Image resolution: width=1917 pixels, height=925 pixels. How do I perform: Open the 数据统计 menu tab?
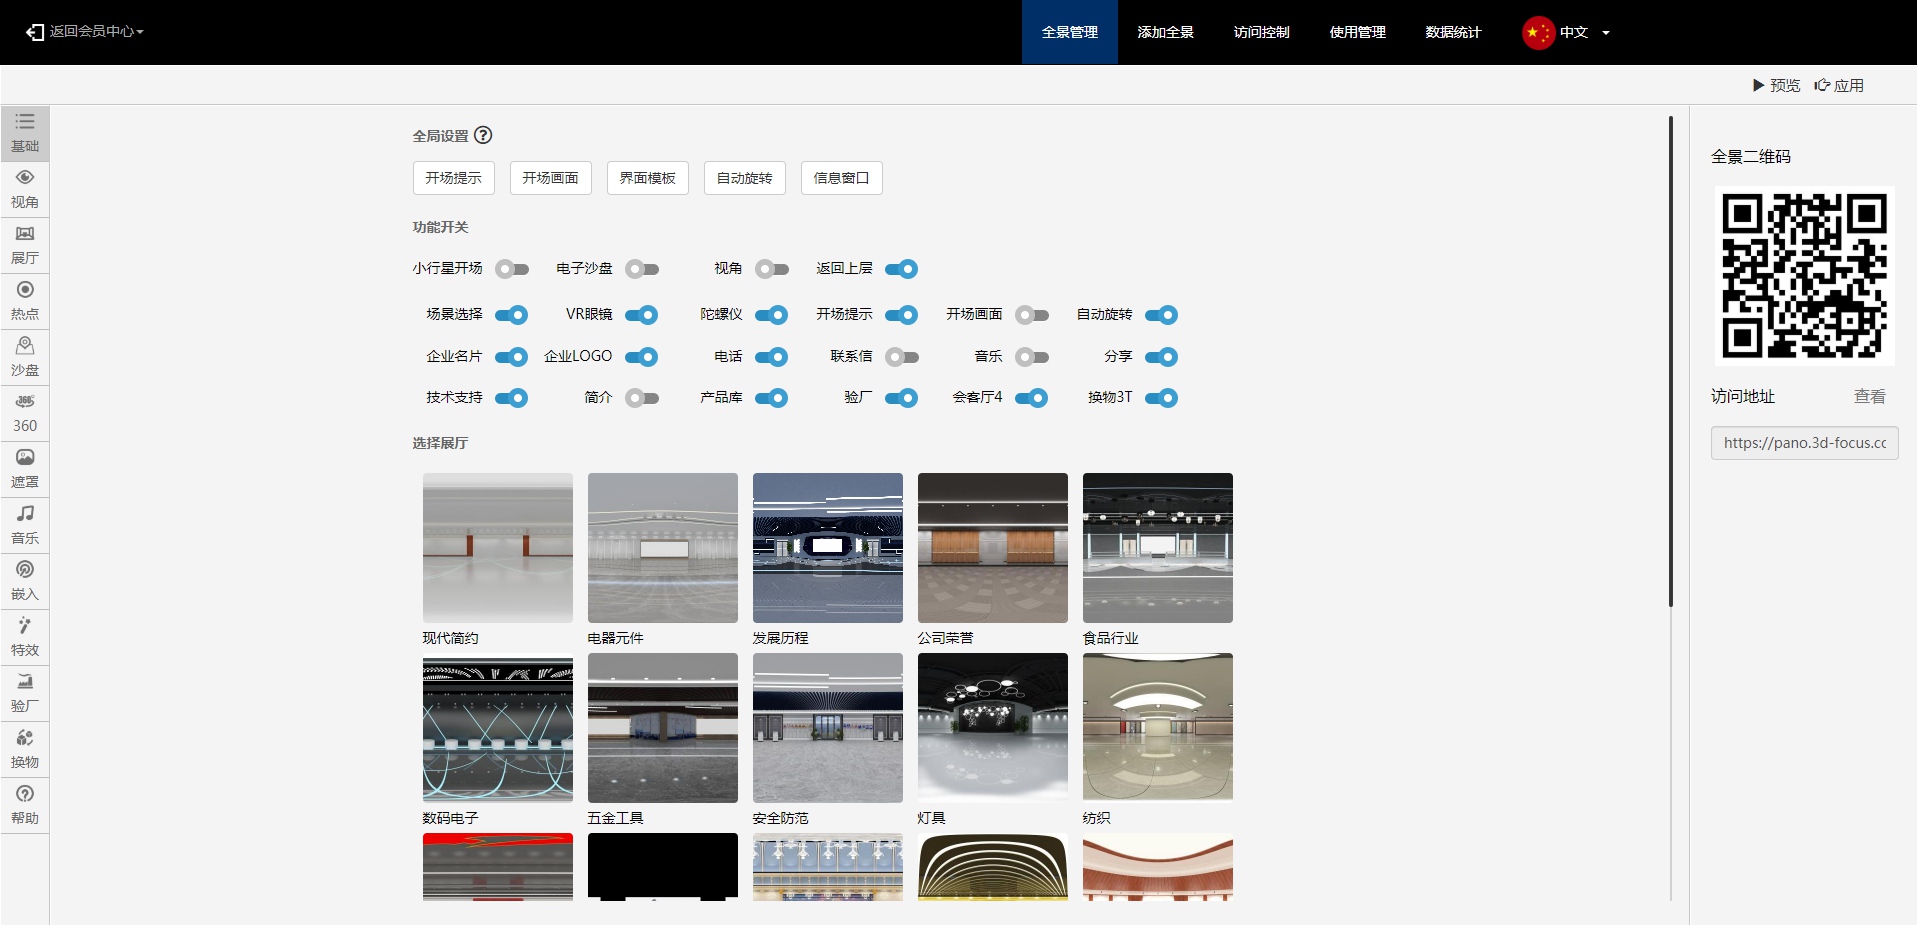[x=1453, y=32]
